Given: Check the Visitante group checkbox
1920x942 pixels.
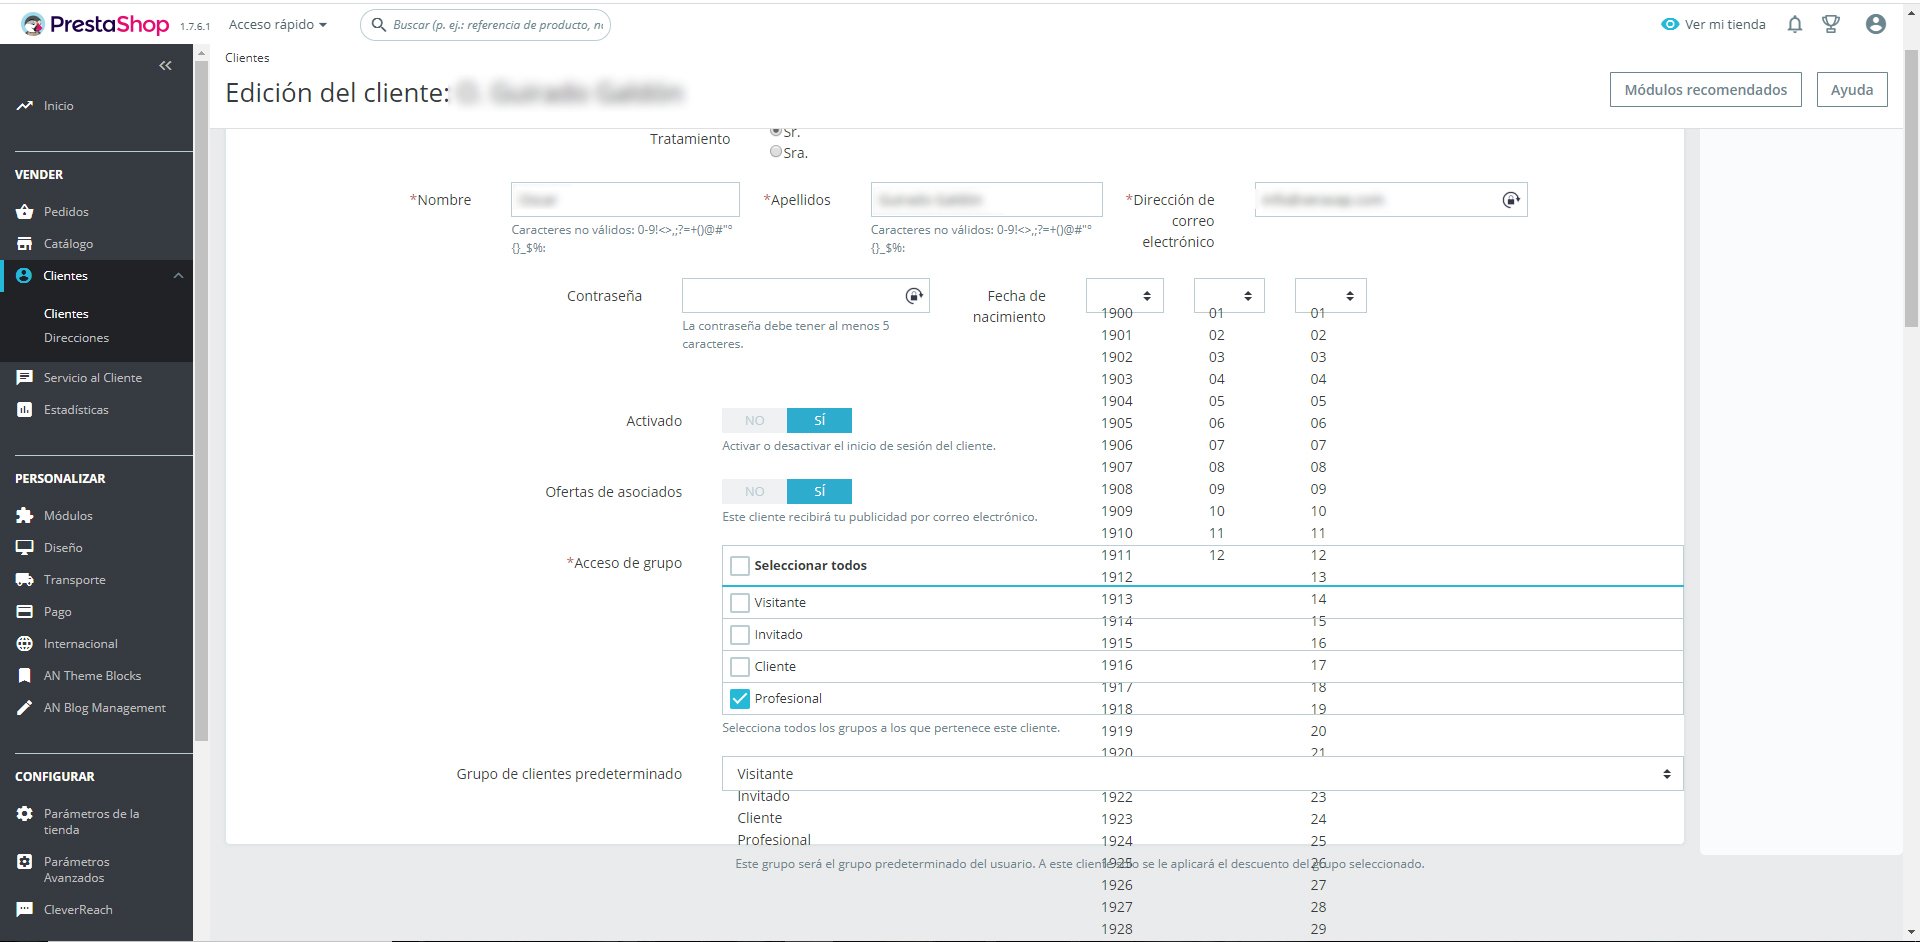Looking at the screenshot, I should [x=740, y=603].
